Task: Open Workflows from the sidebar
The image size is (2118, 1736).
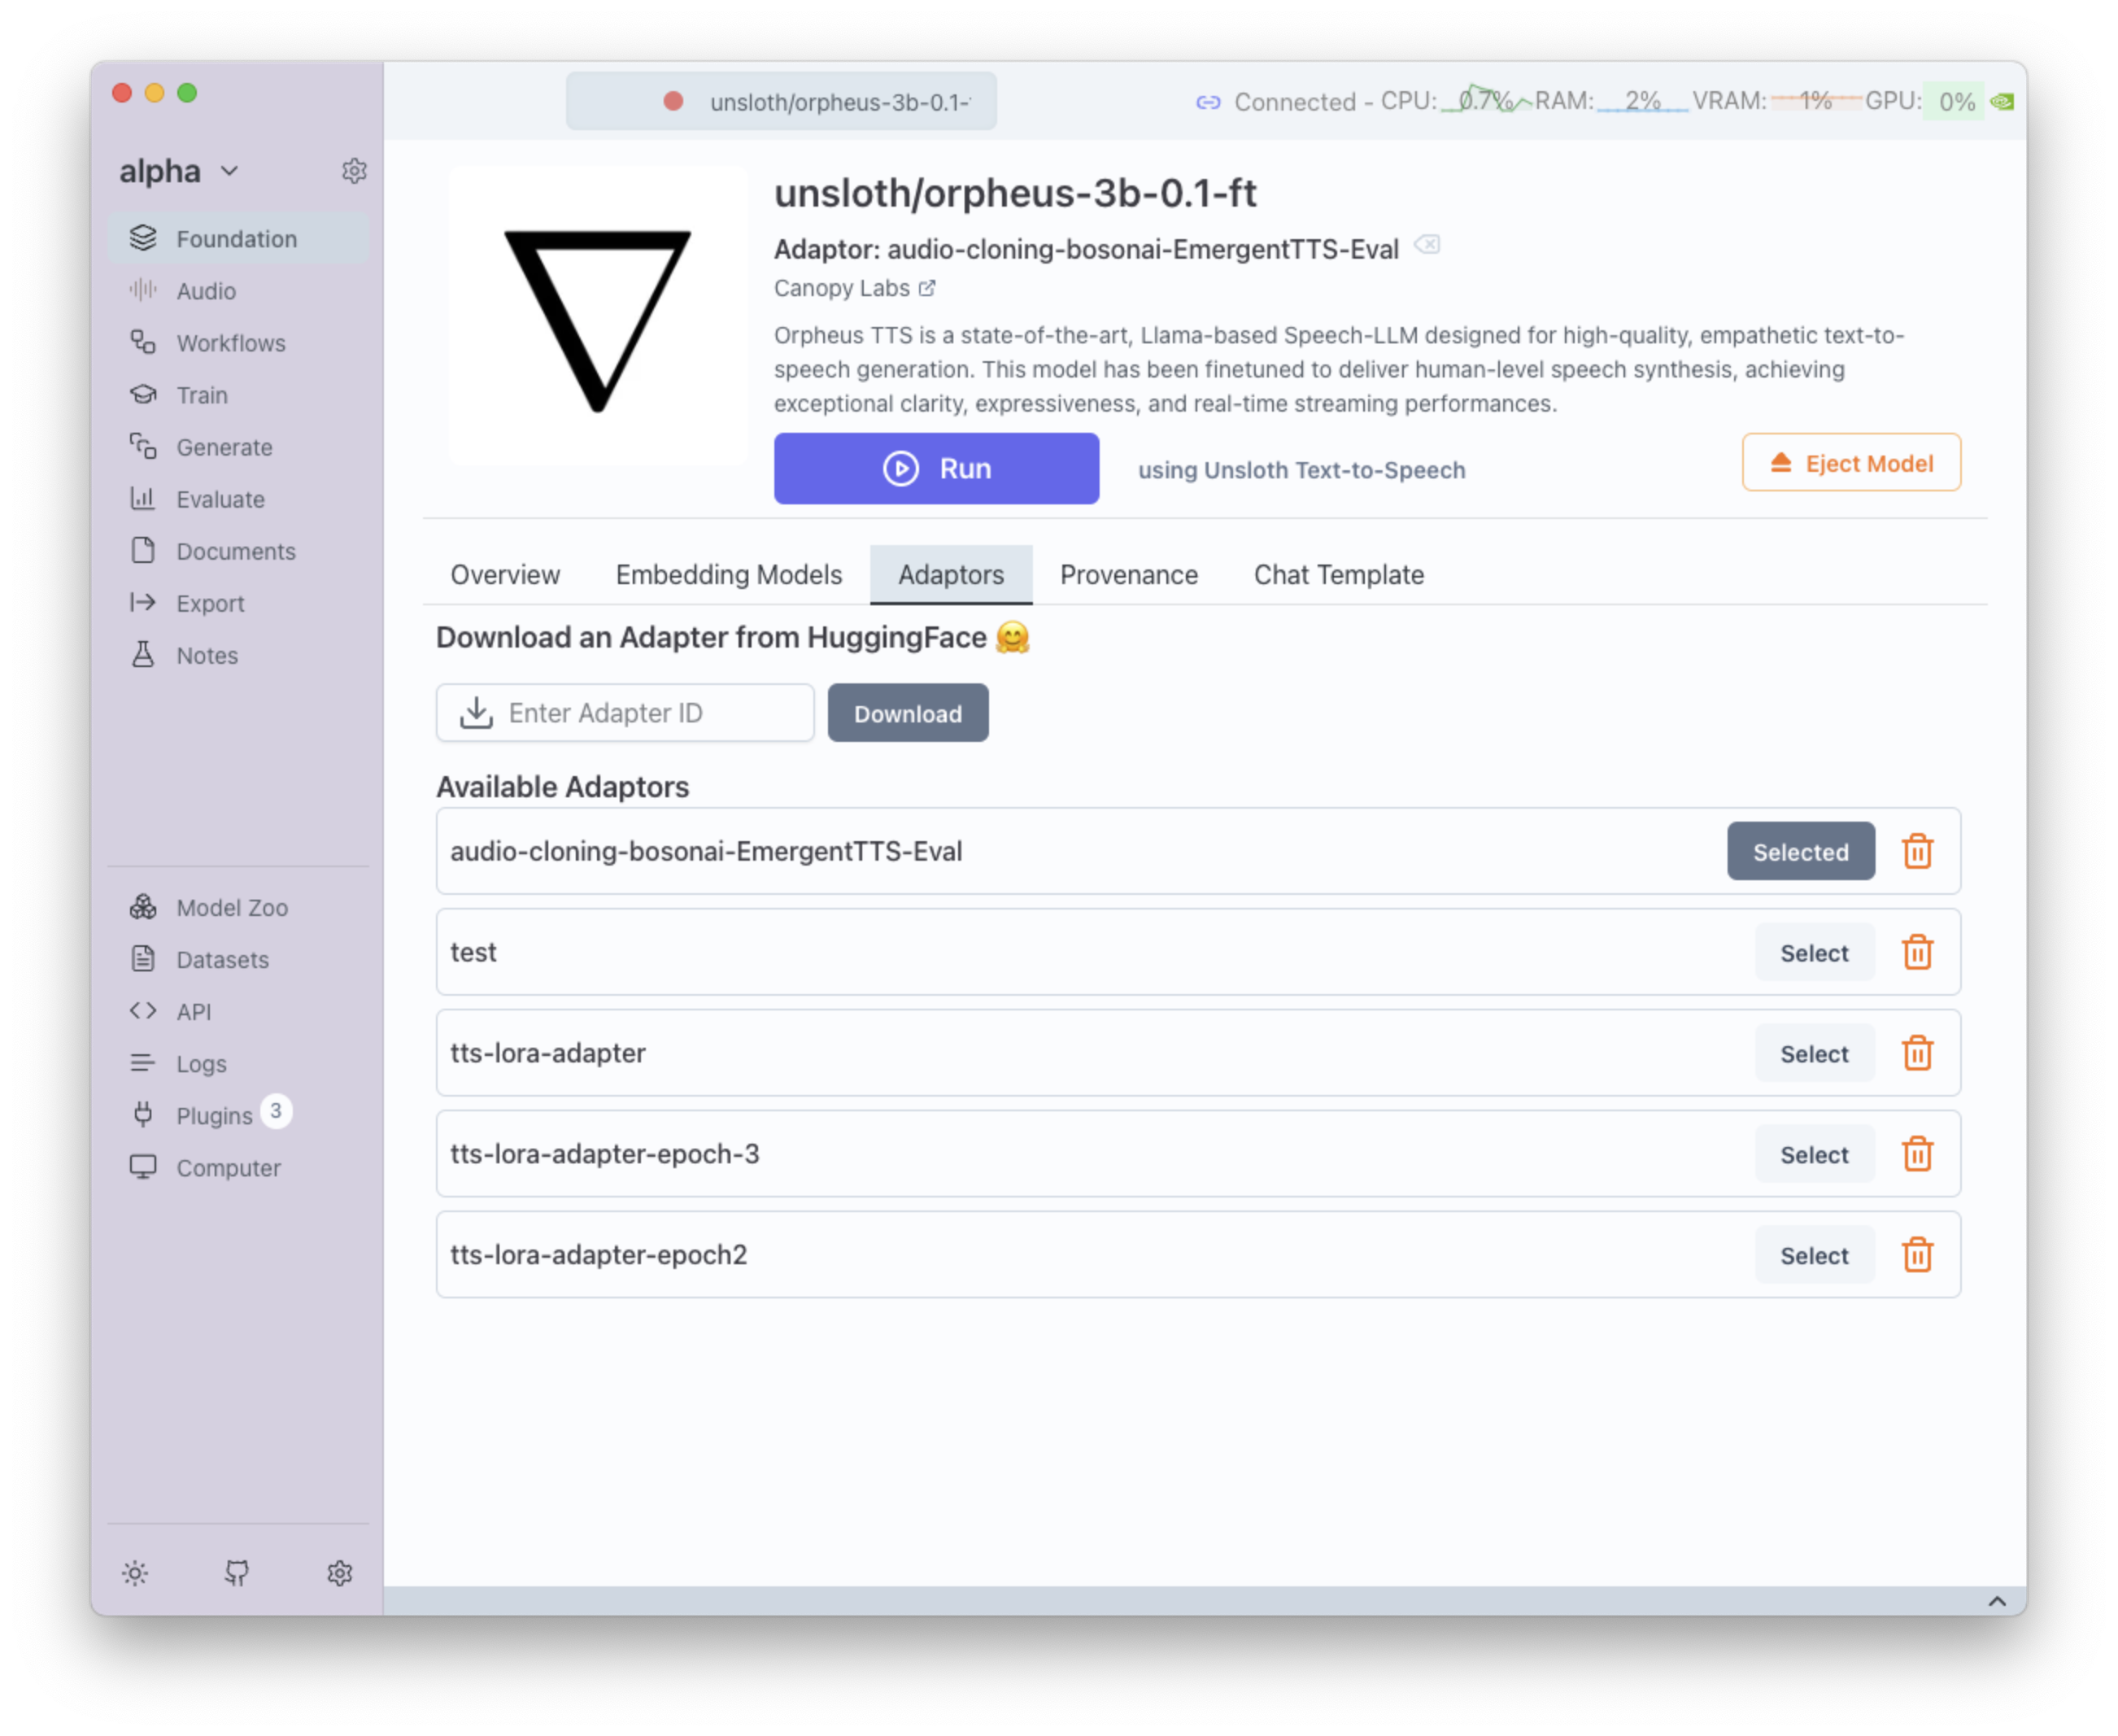Action: 230,343
